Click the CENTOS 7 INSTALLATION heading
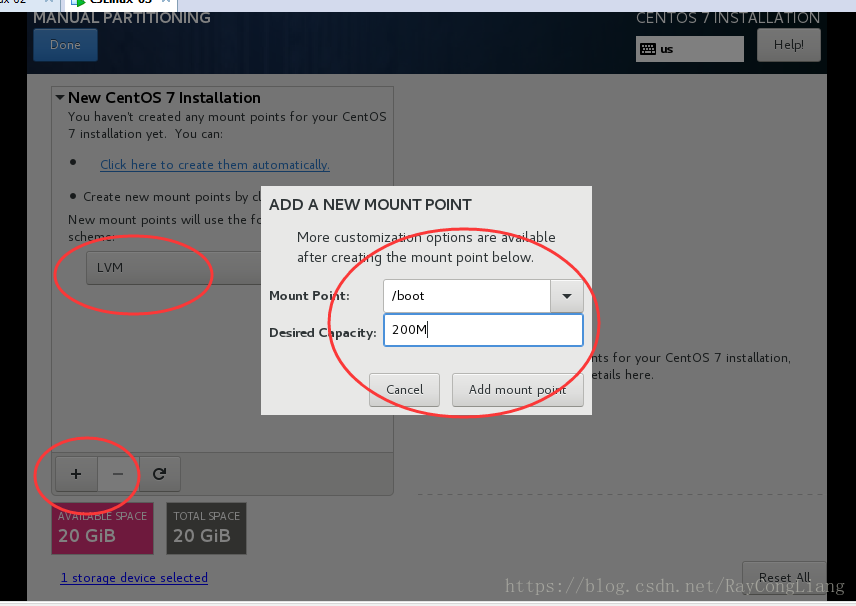Image resolution: width=856 pixels, height=606 pixels. [x=728, y=18]
